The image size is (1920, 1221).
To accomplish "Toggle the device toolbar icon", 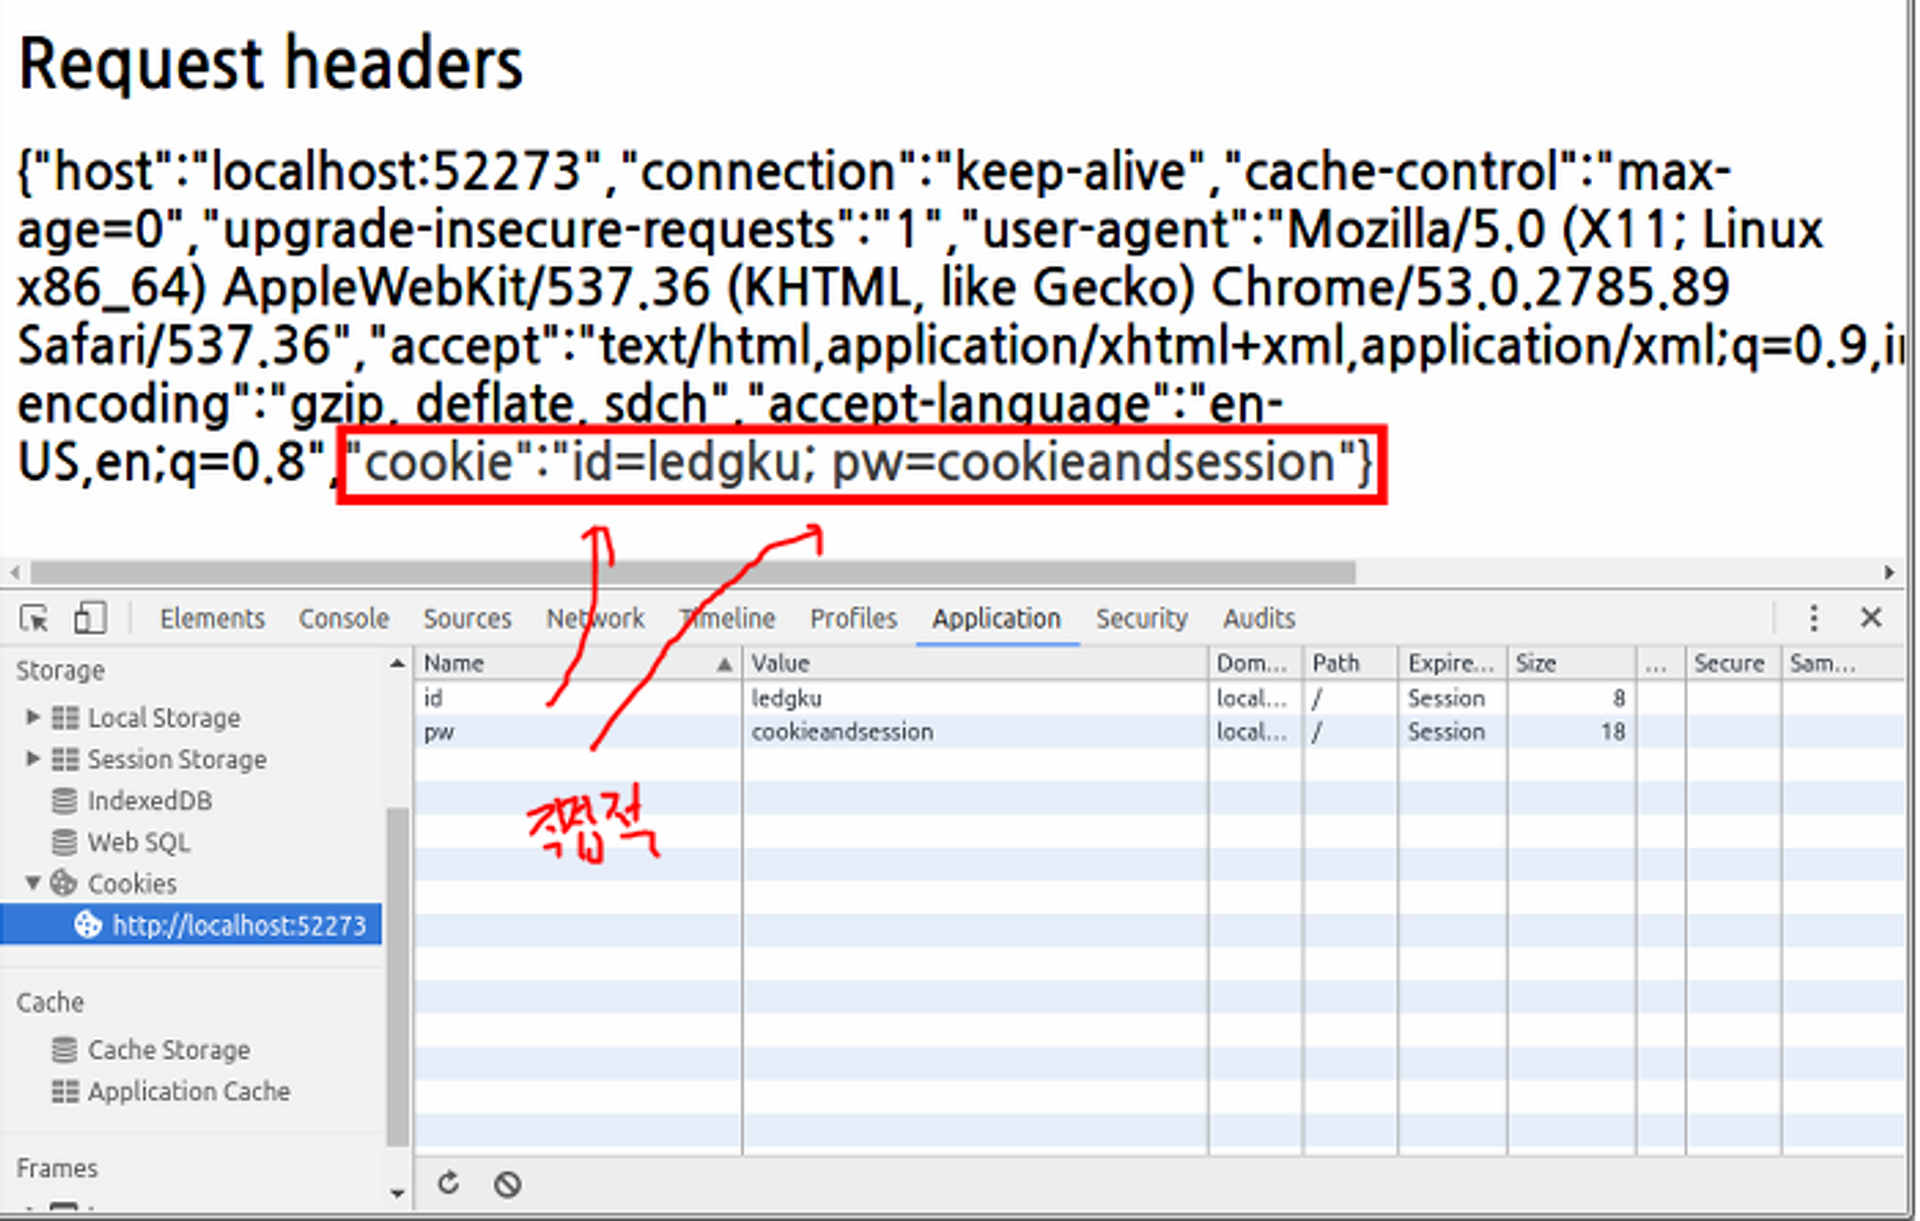I will click(90, 619).
